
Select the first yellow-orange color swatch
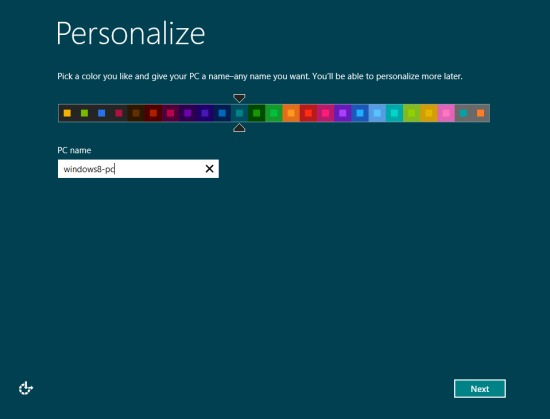point(67,113)
